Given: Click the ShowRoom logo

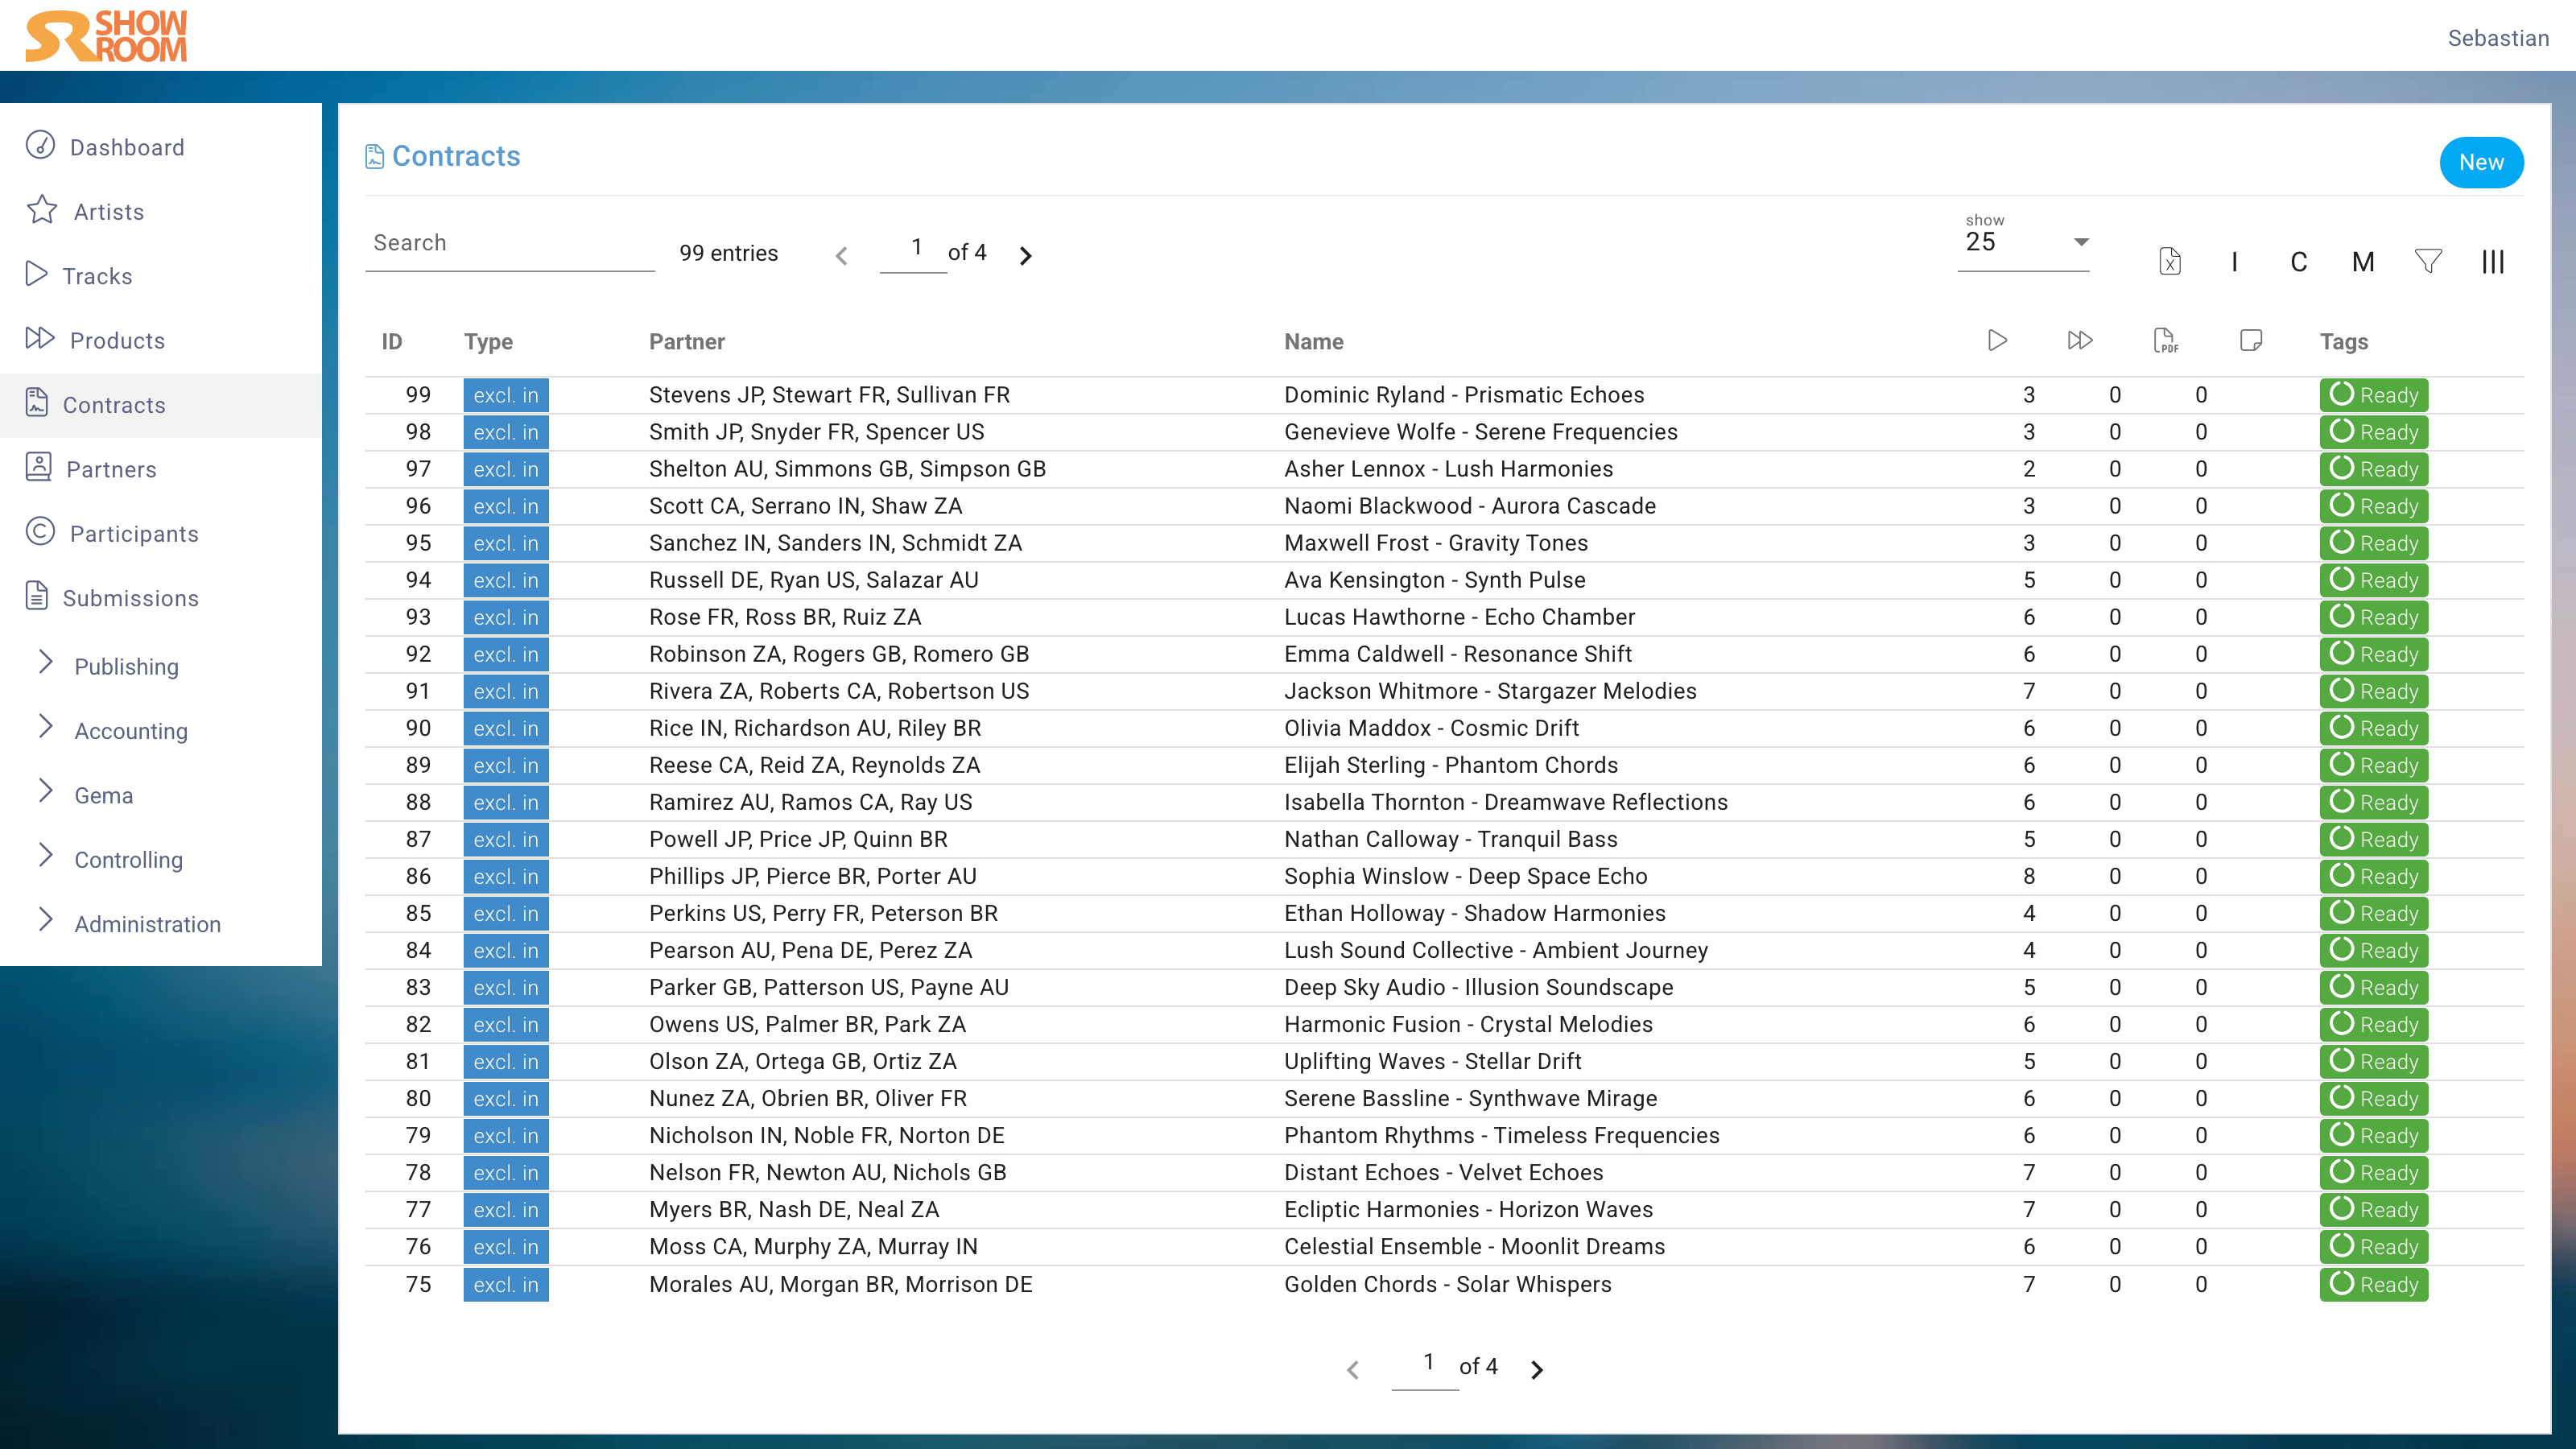Looking at the screenshot, I should click(106, 36).
